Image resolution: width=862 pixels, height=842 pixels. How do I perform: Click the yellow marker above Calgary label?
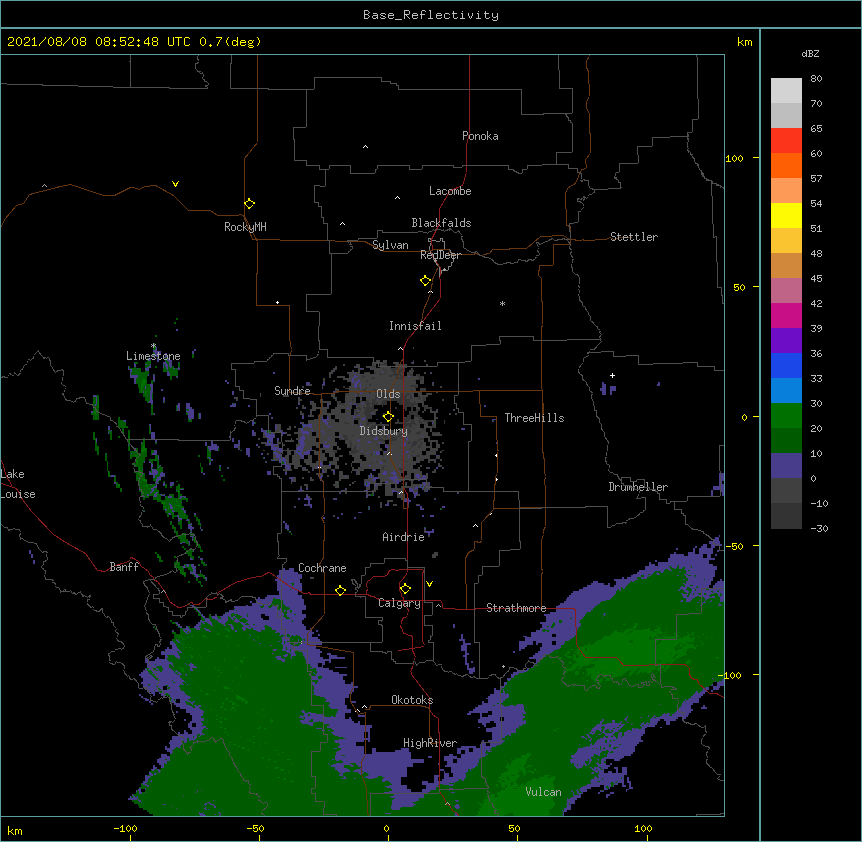[405, 589]
